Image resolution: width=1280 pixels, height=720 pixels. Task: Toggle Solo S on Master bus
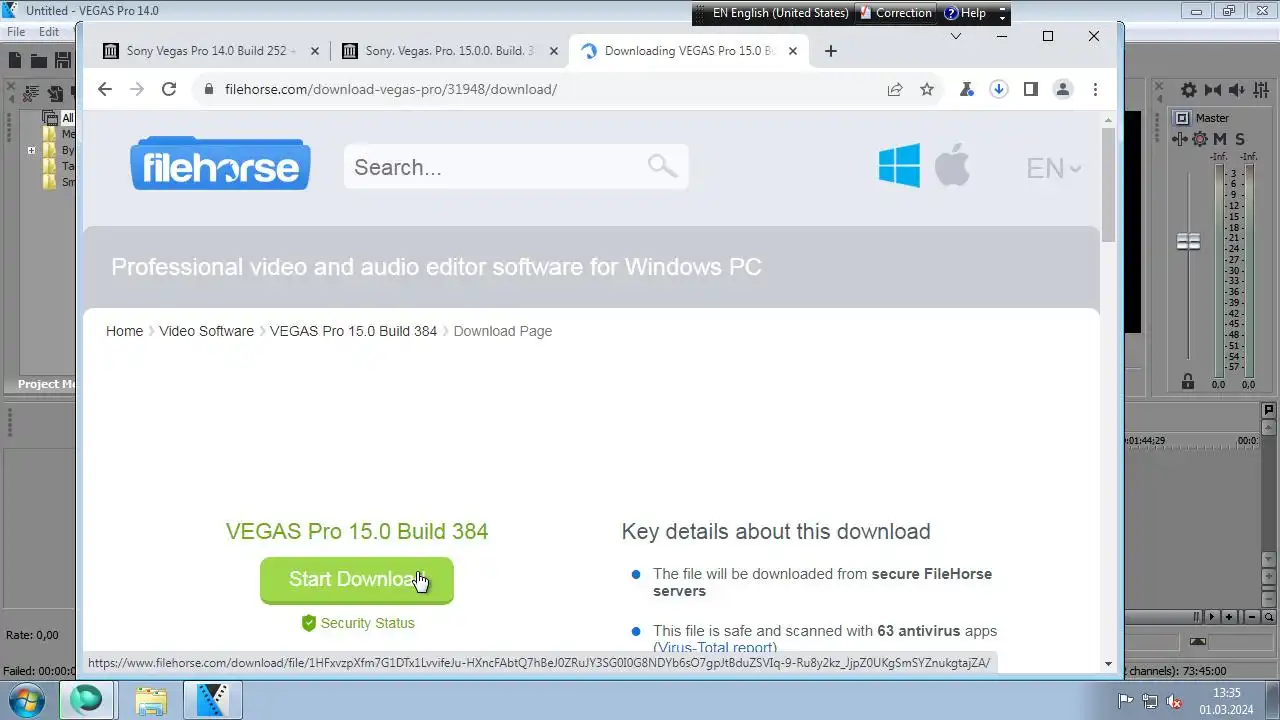(x=1240, y=139)
